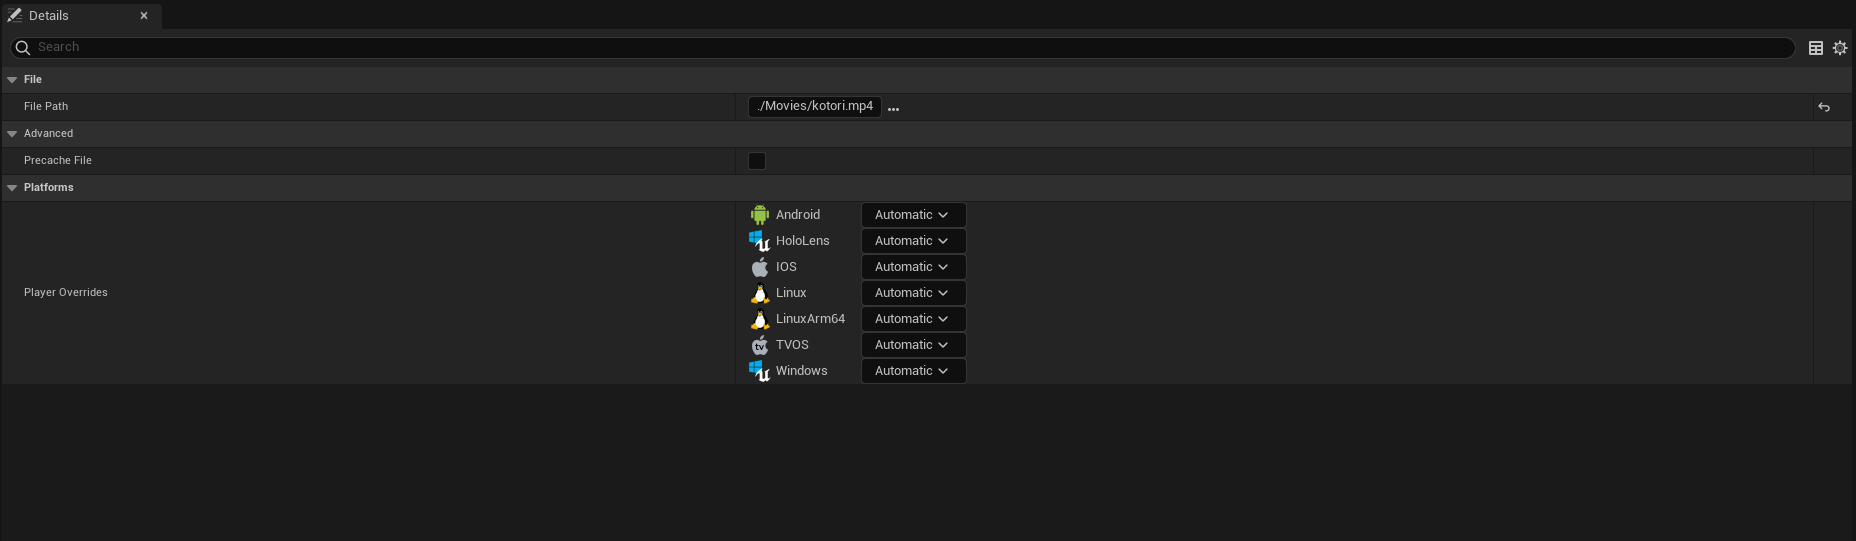Collapse the File section
1856x541 pixels.
point(12,80)
